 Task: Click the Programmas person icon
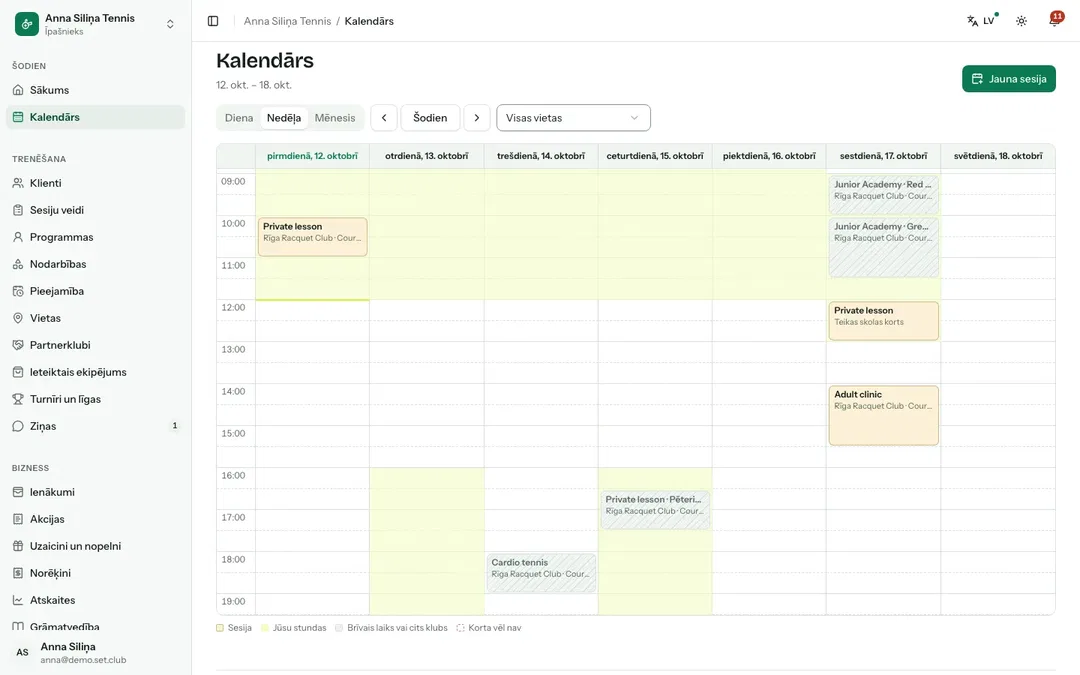point(18,237)
